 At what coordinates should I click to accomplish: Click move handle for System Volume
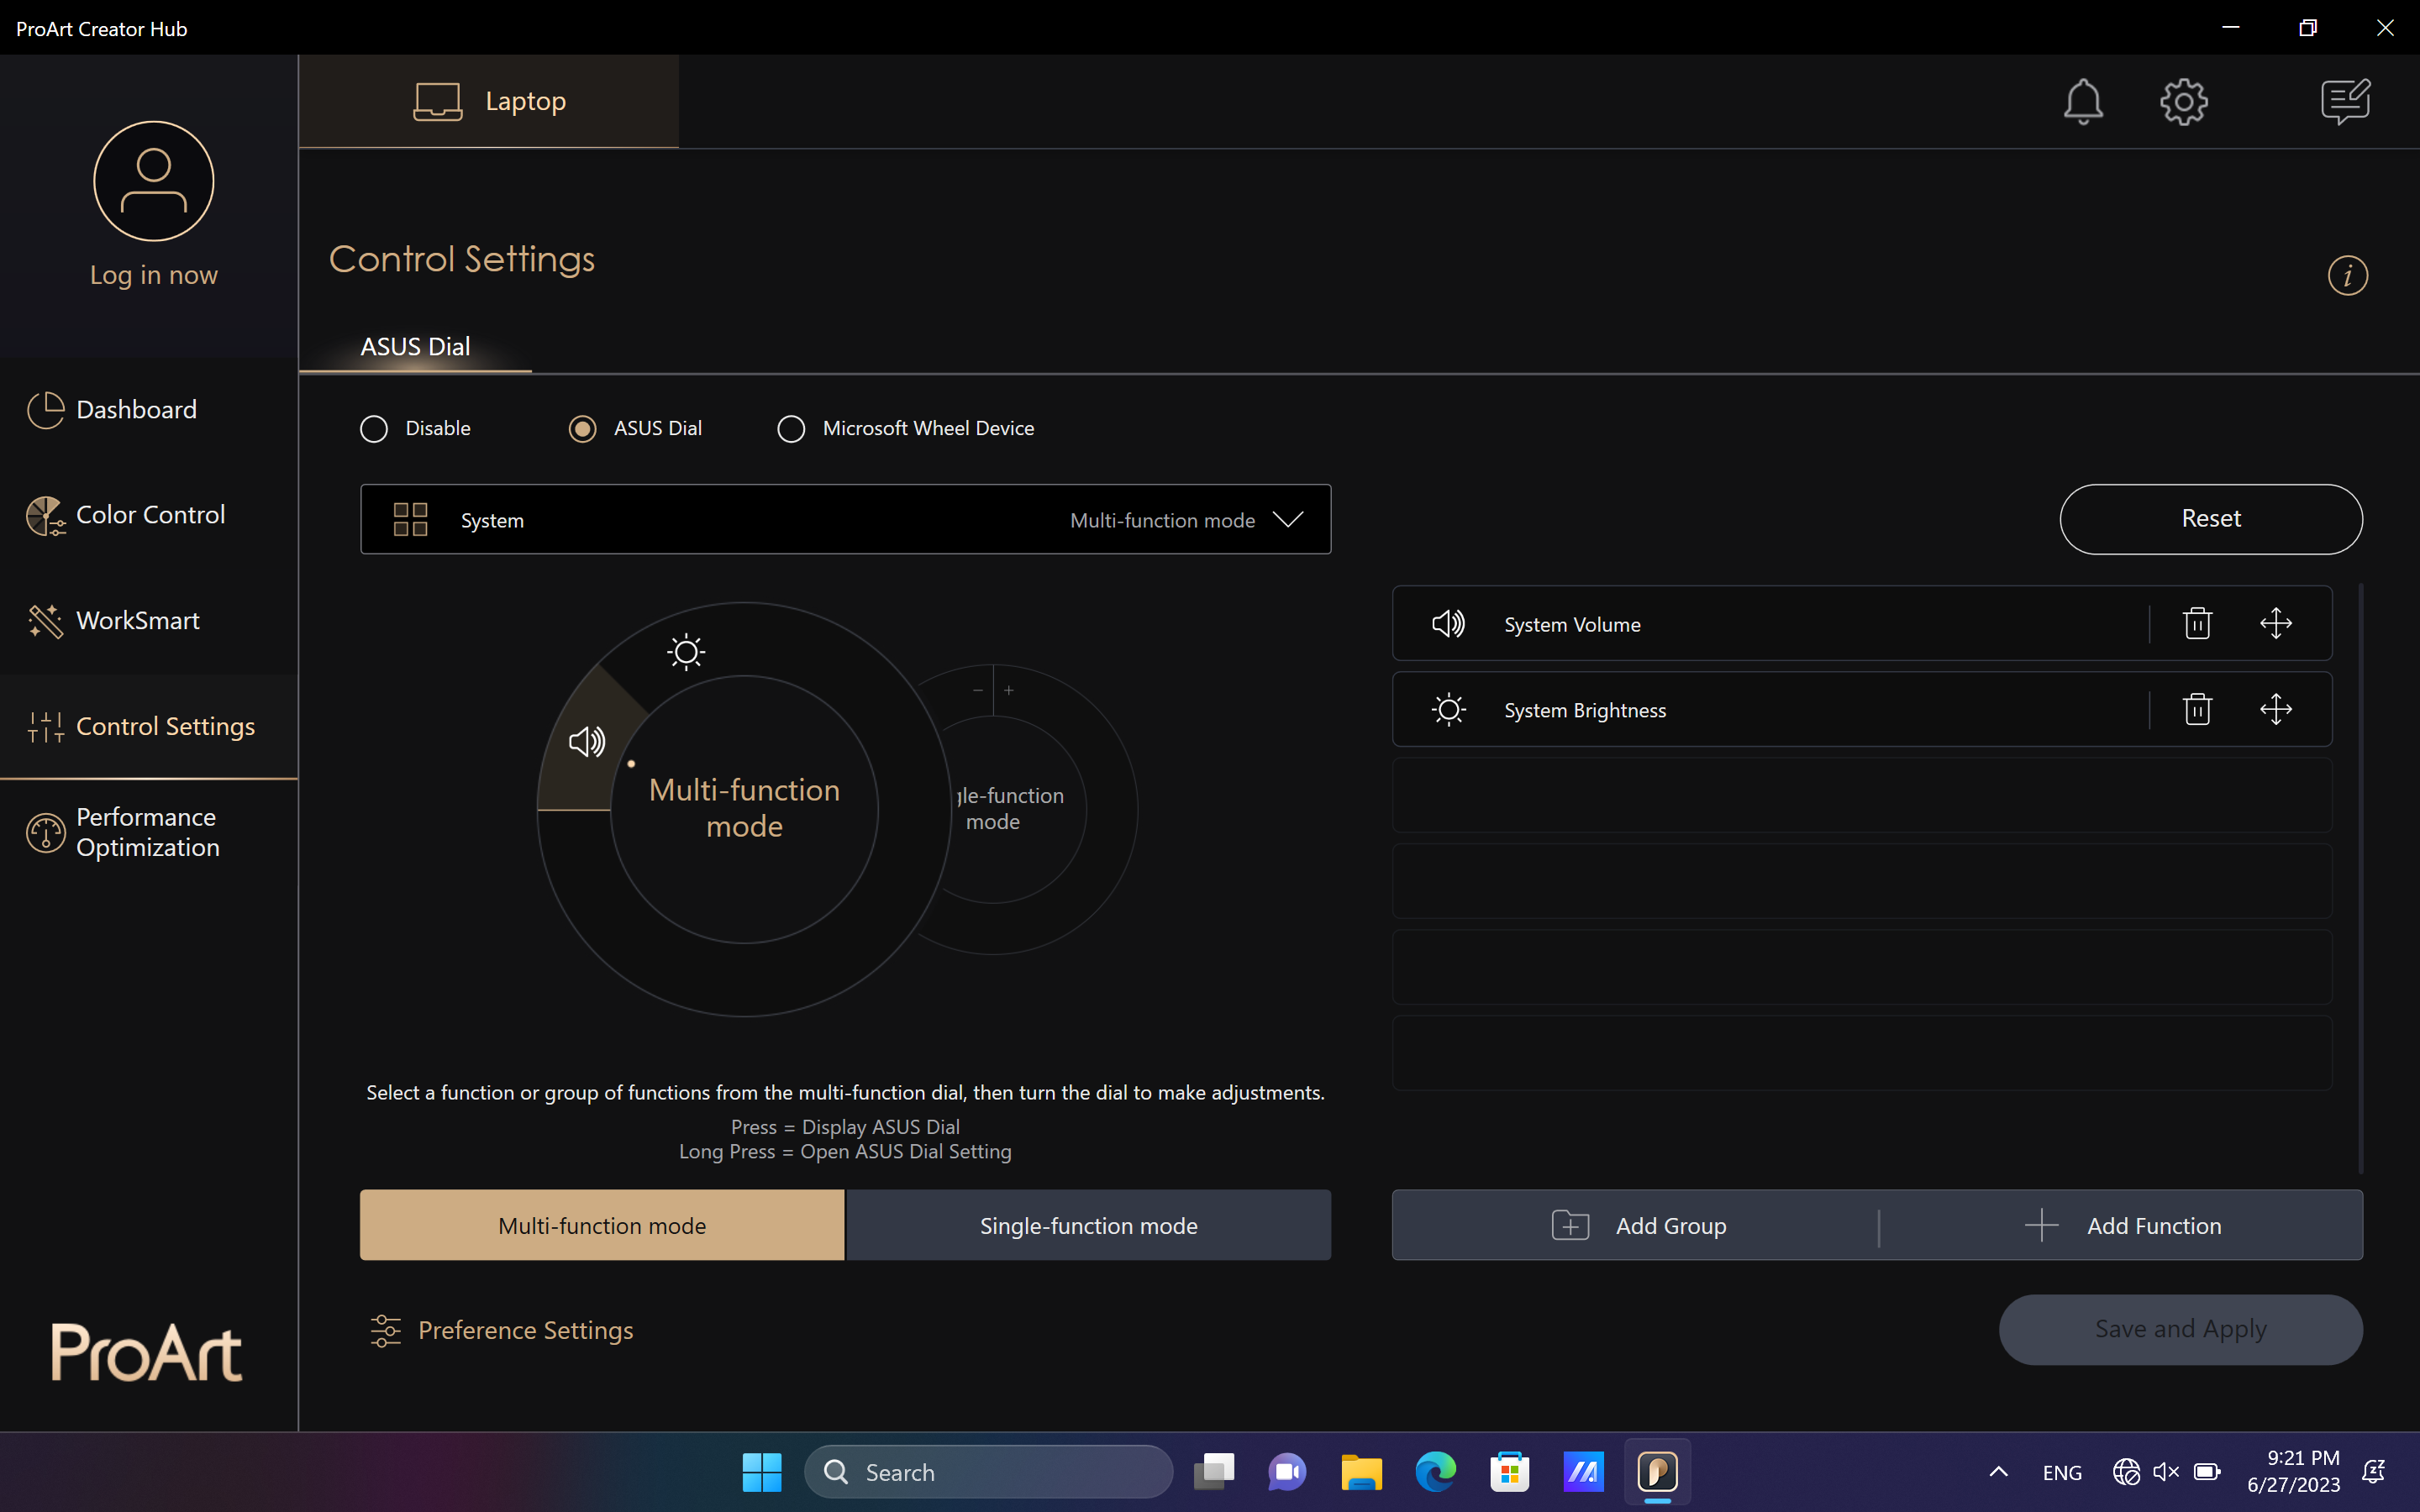pyautogui.click(x=2276, y=623)
